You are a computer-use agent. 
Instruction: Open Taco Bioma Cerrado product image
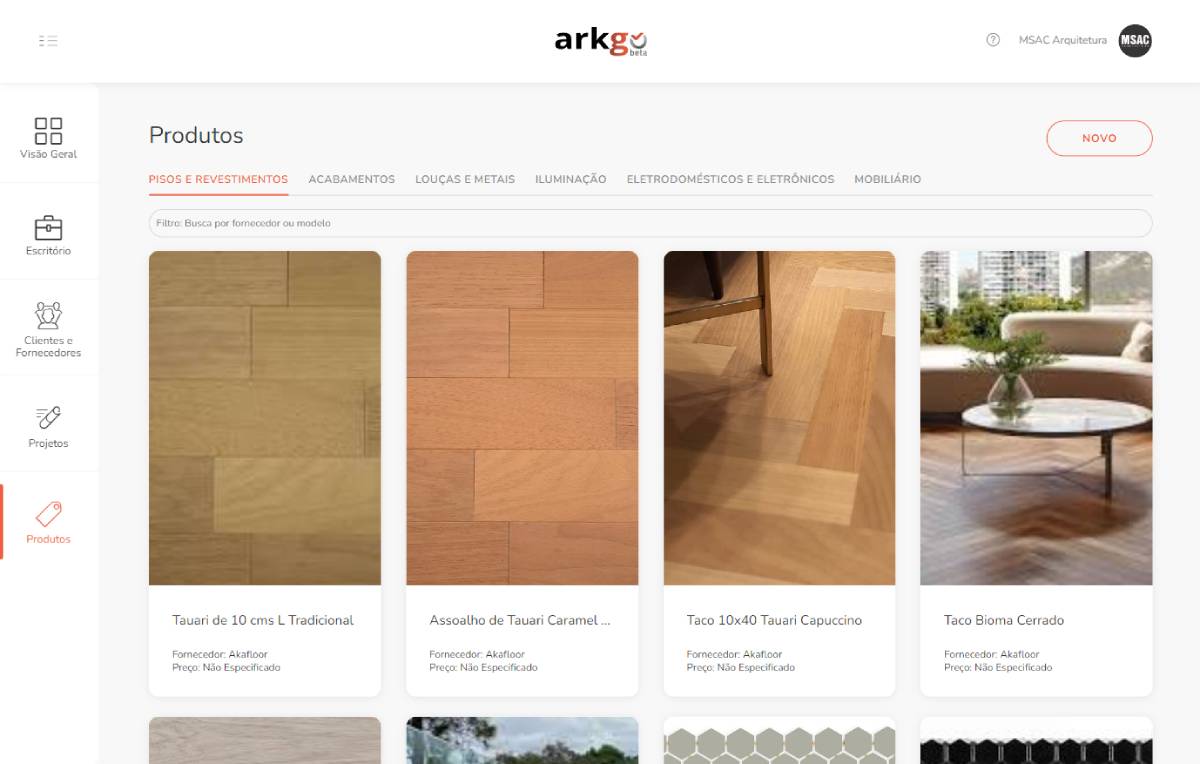point(1036,418)
